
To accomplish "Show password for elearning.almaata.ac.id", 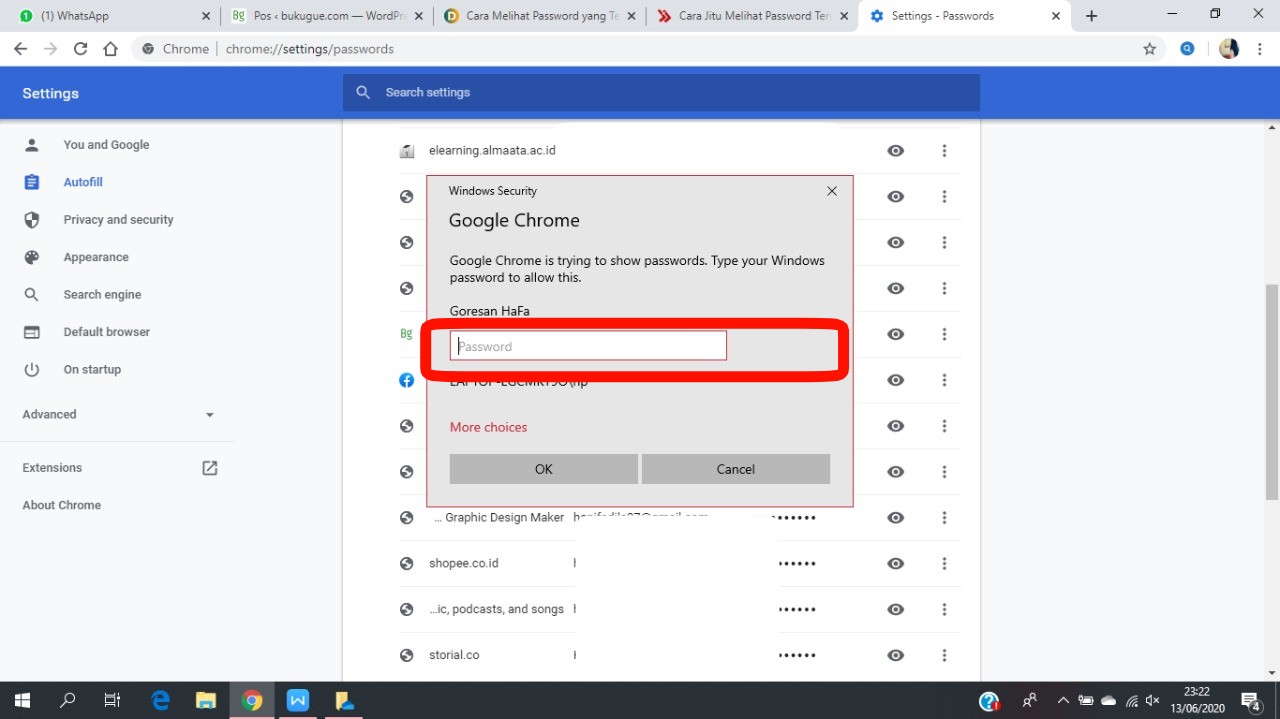I will [896, 151].
